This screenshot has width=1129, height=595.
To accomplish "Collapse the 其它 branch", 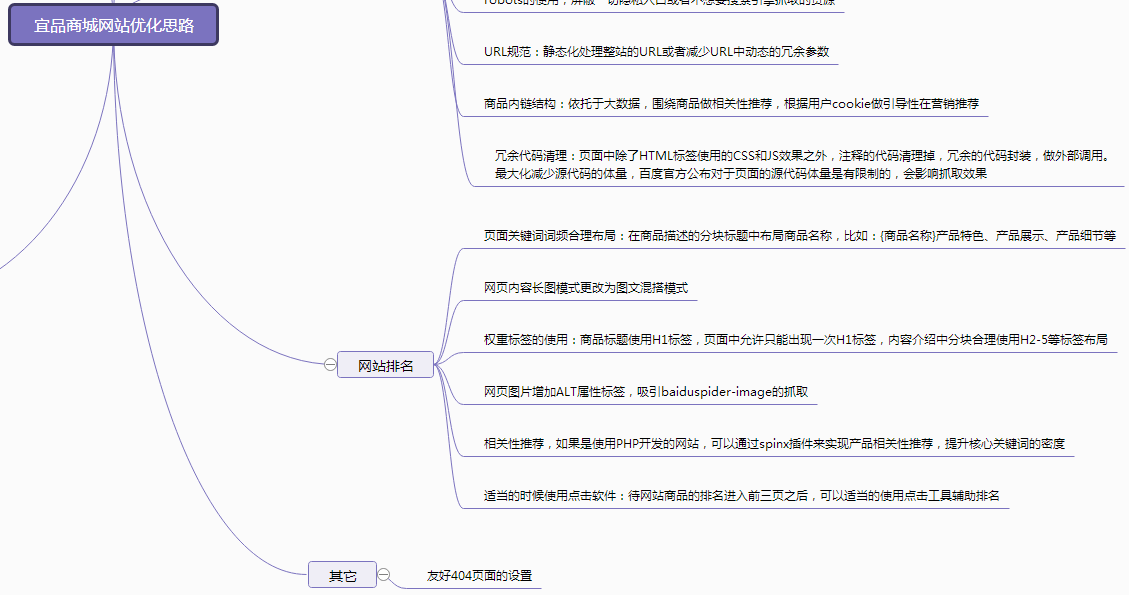I will pos(383,575).
